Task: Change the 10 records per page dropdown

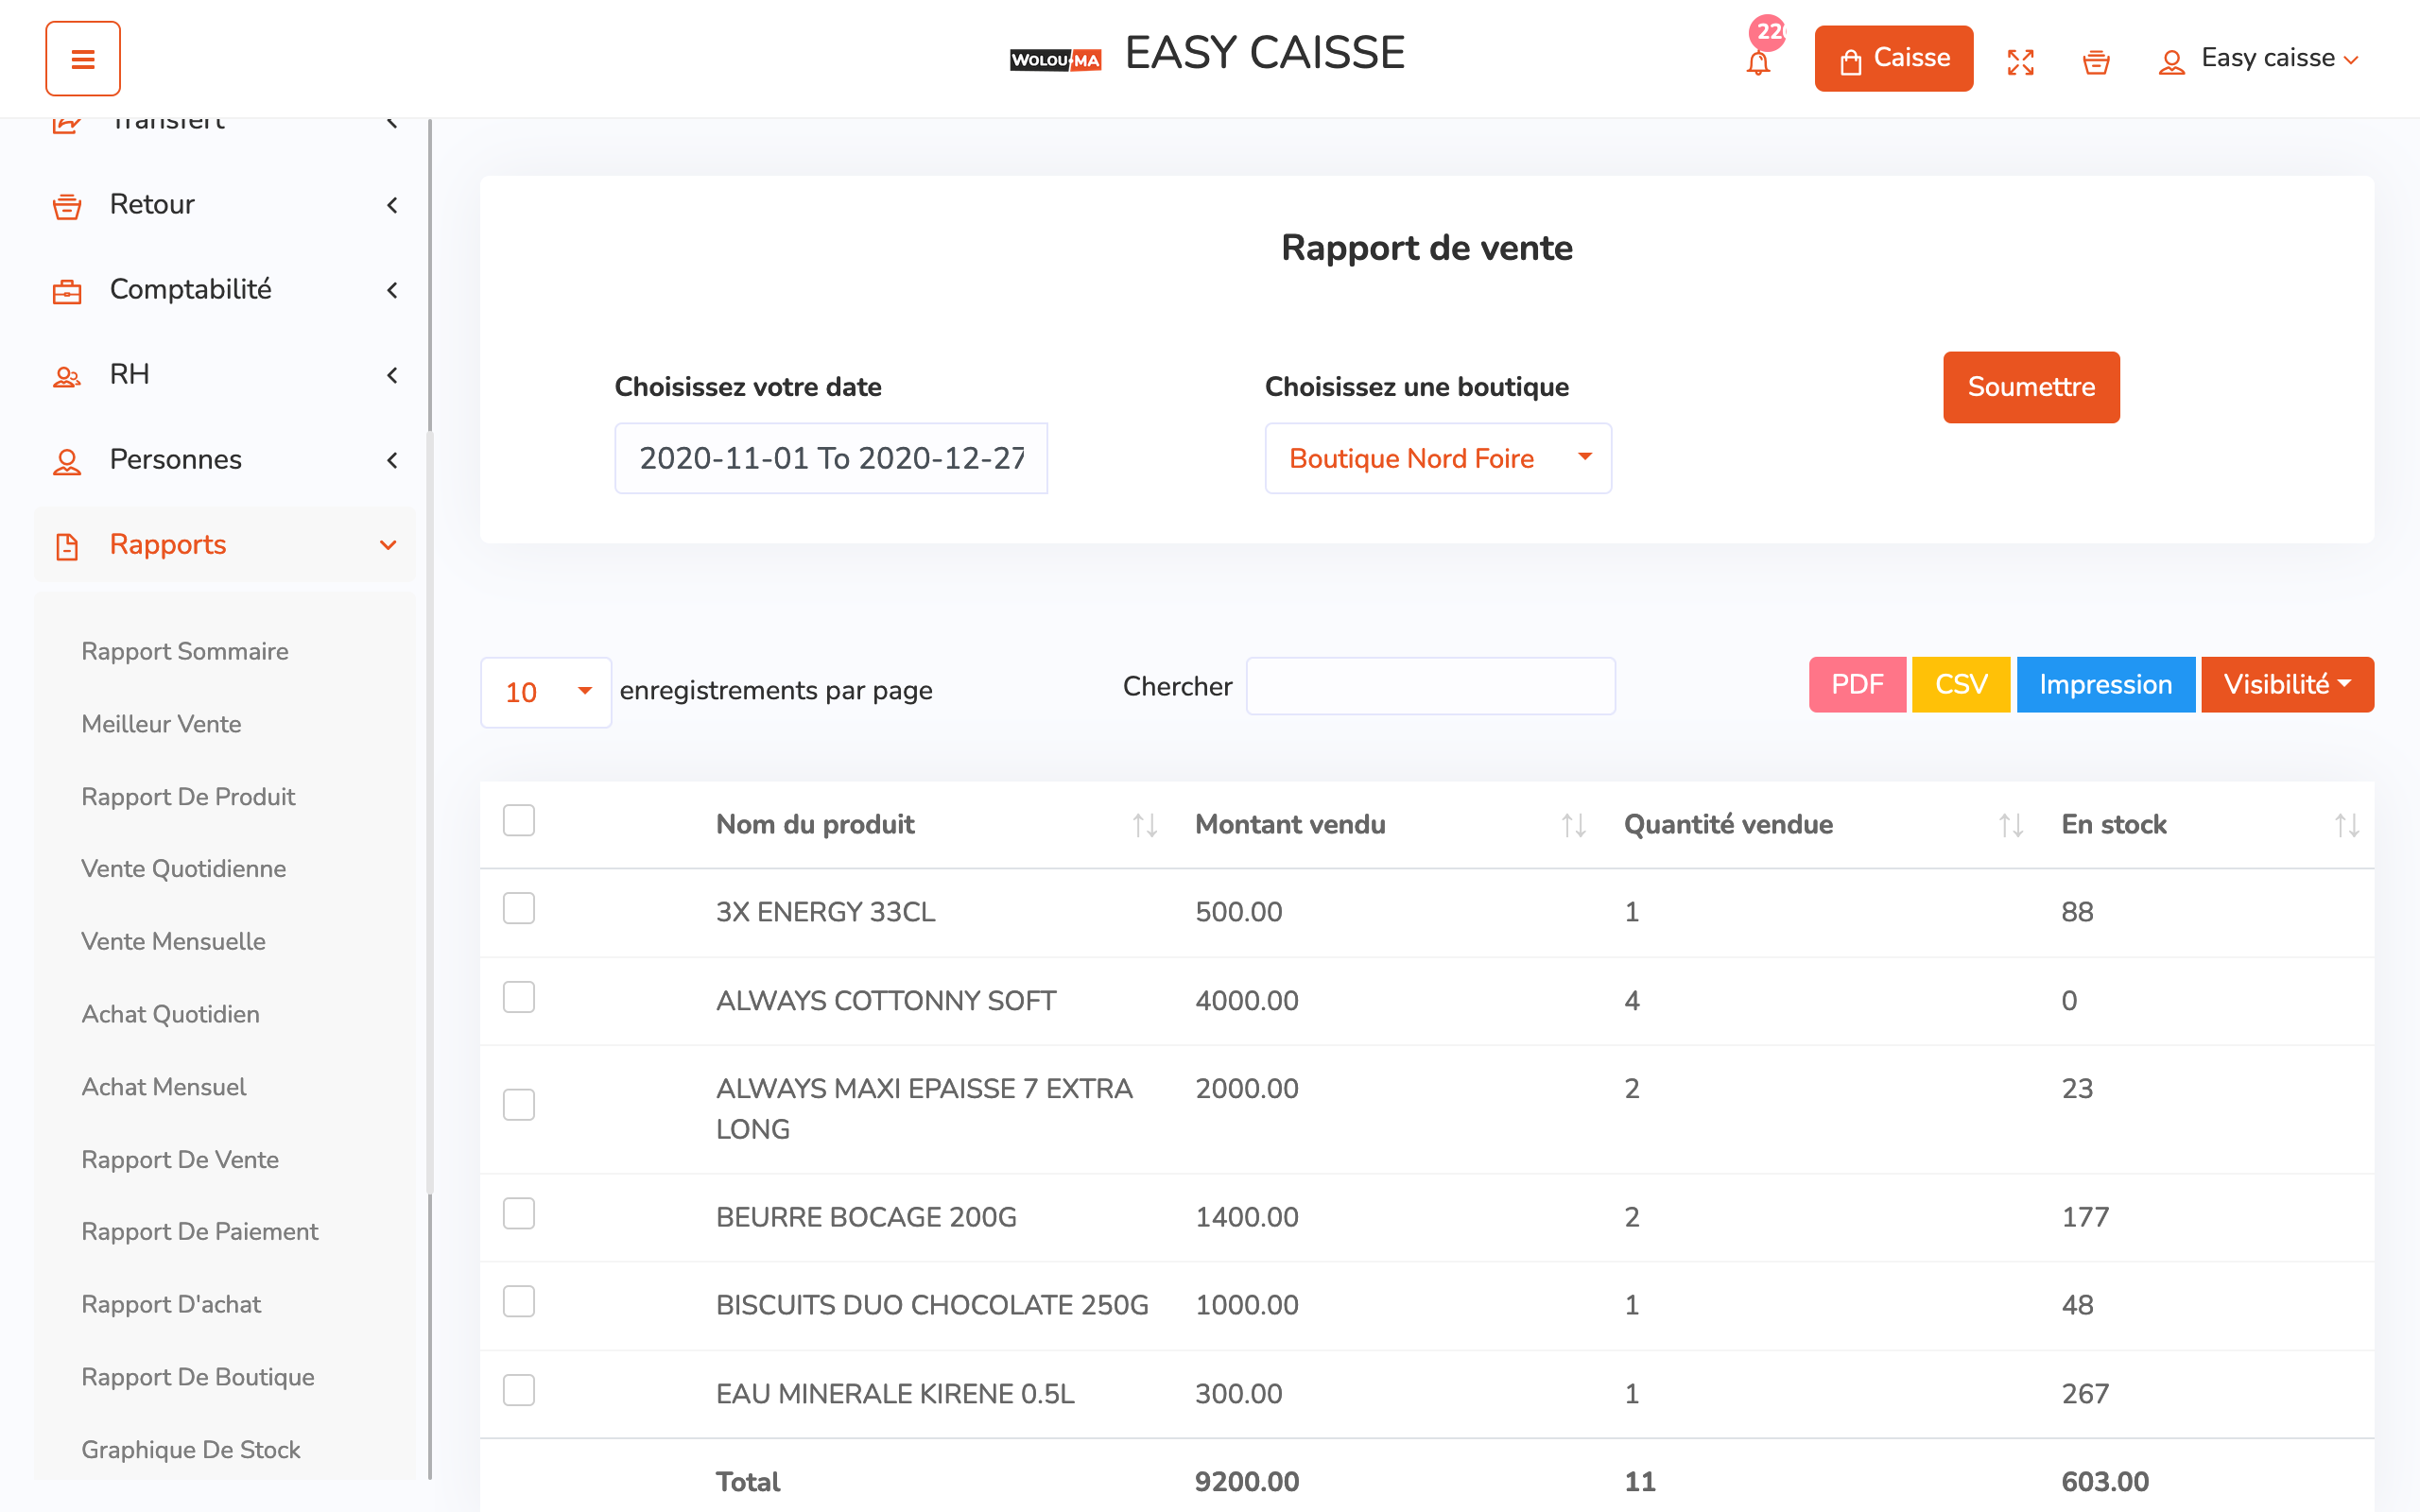Action: click(x=545, y=692)
